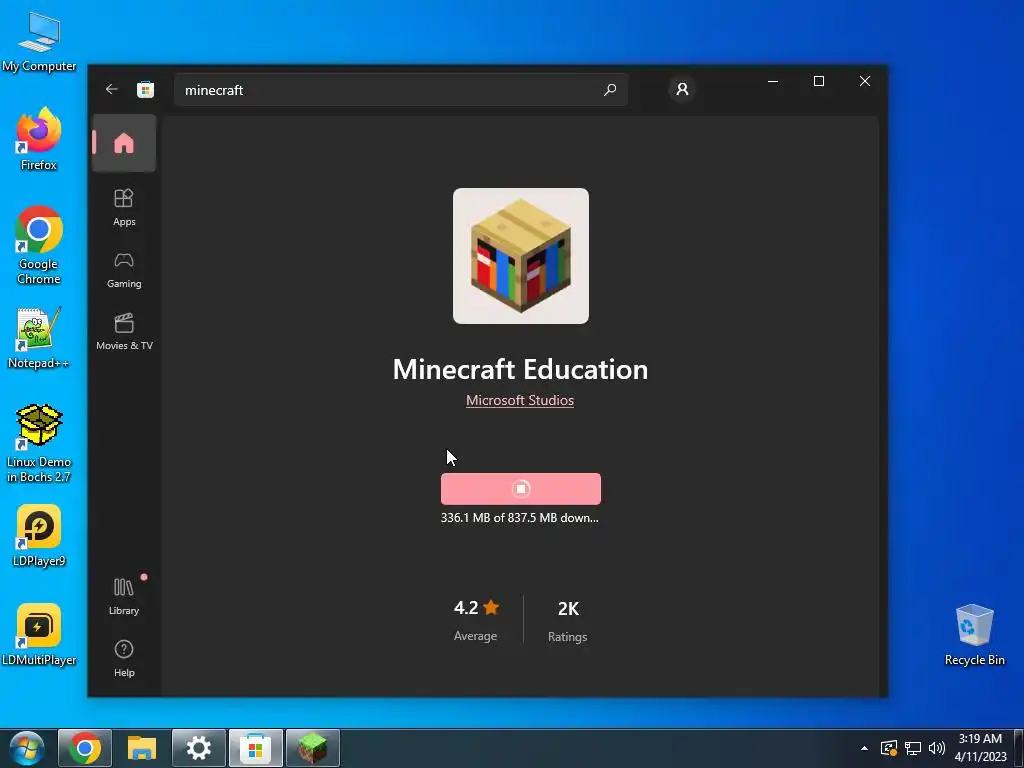Open the Minecraft grass block taskbar icon
The image size is (1024, 768).
[x=312, y=748]
